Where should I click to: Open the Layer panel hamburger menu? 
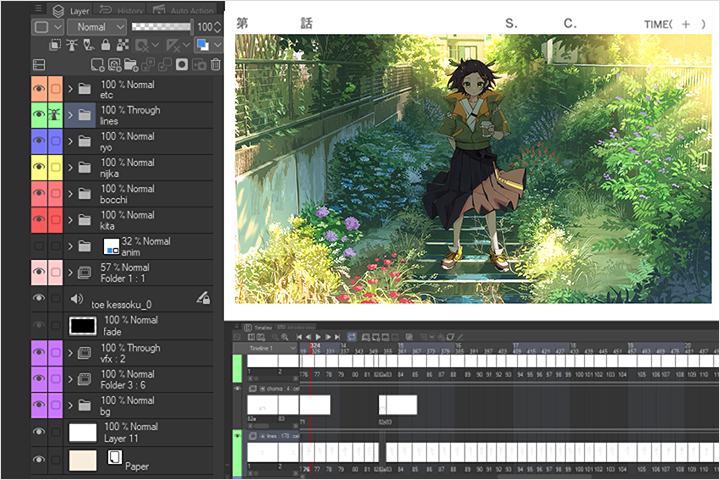pyautogui.click(x=39, y=8)
